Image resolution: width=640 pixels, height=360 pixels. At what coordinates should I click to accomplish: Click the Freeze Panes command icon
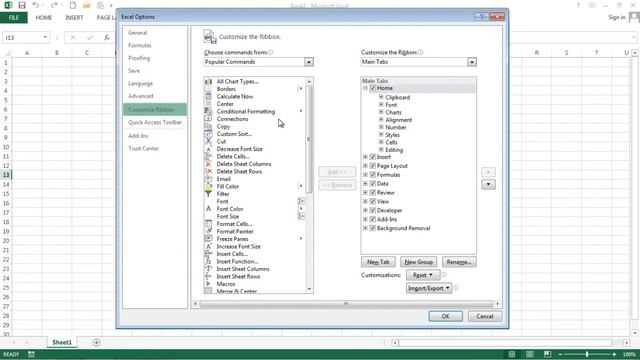pos(208,239)
